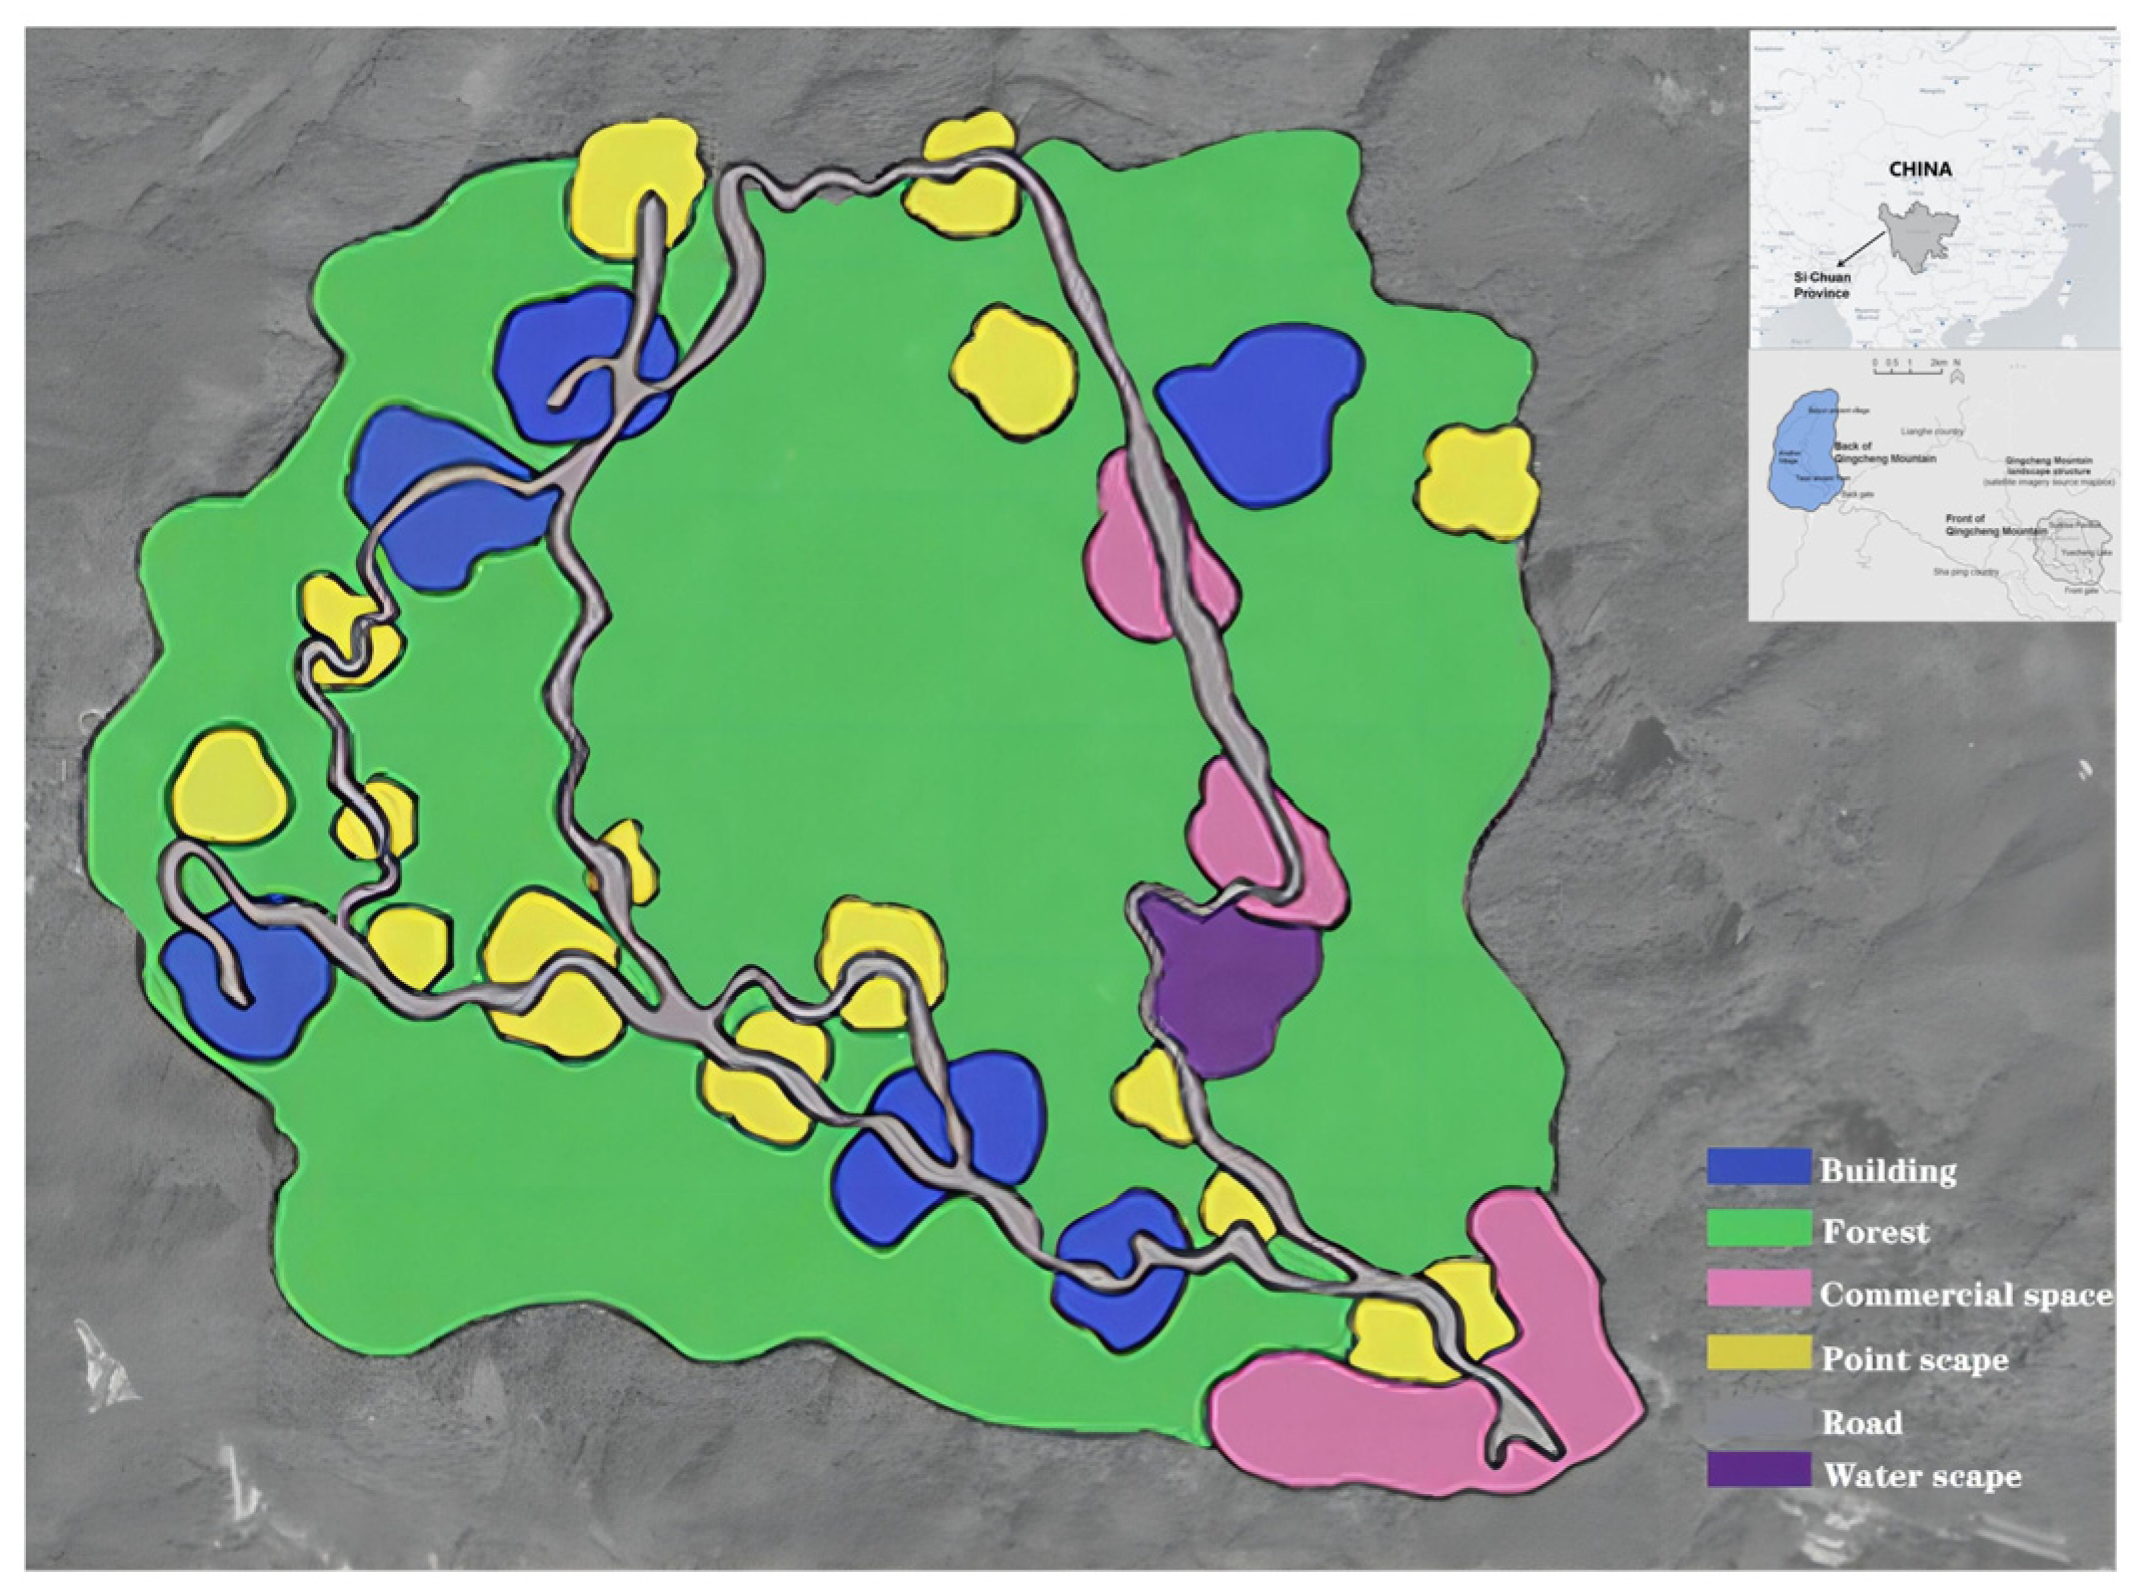
Task: Click 'Qingcheng Mountain landscape structure' caption
Action: (x=2049, y=471)
